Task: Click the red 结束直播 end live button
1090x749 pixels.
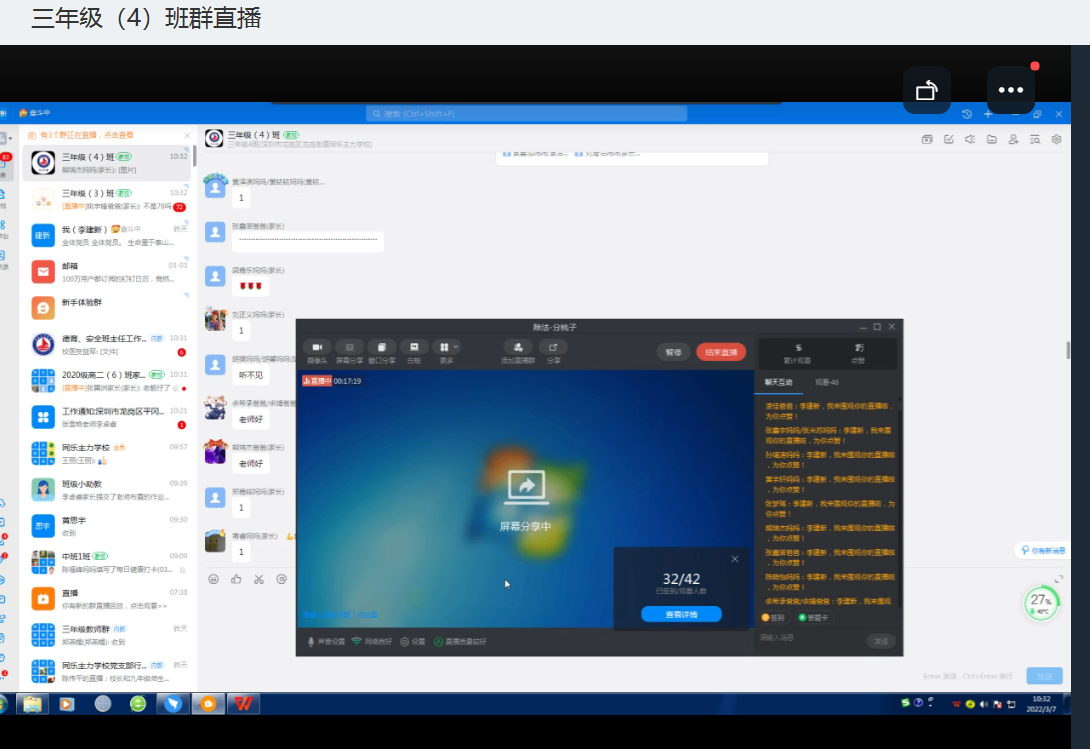Action: (x=721, y=353)
